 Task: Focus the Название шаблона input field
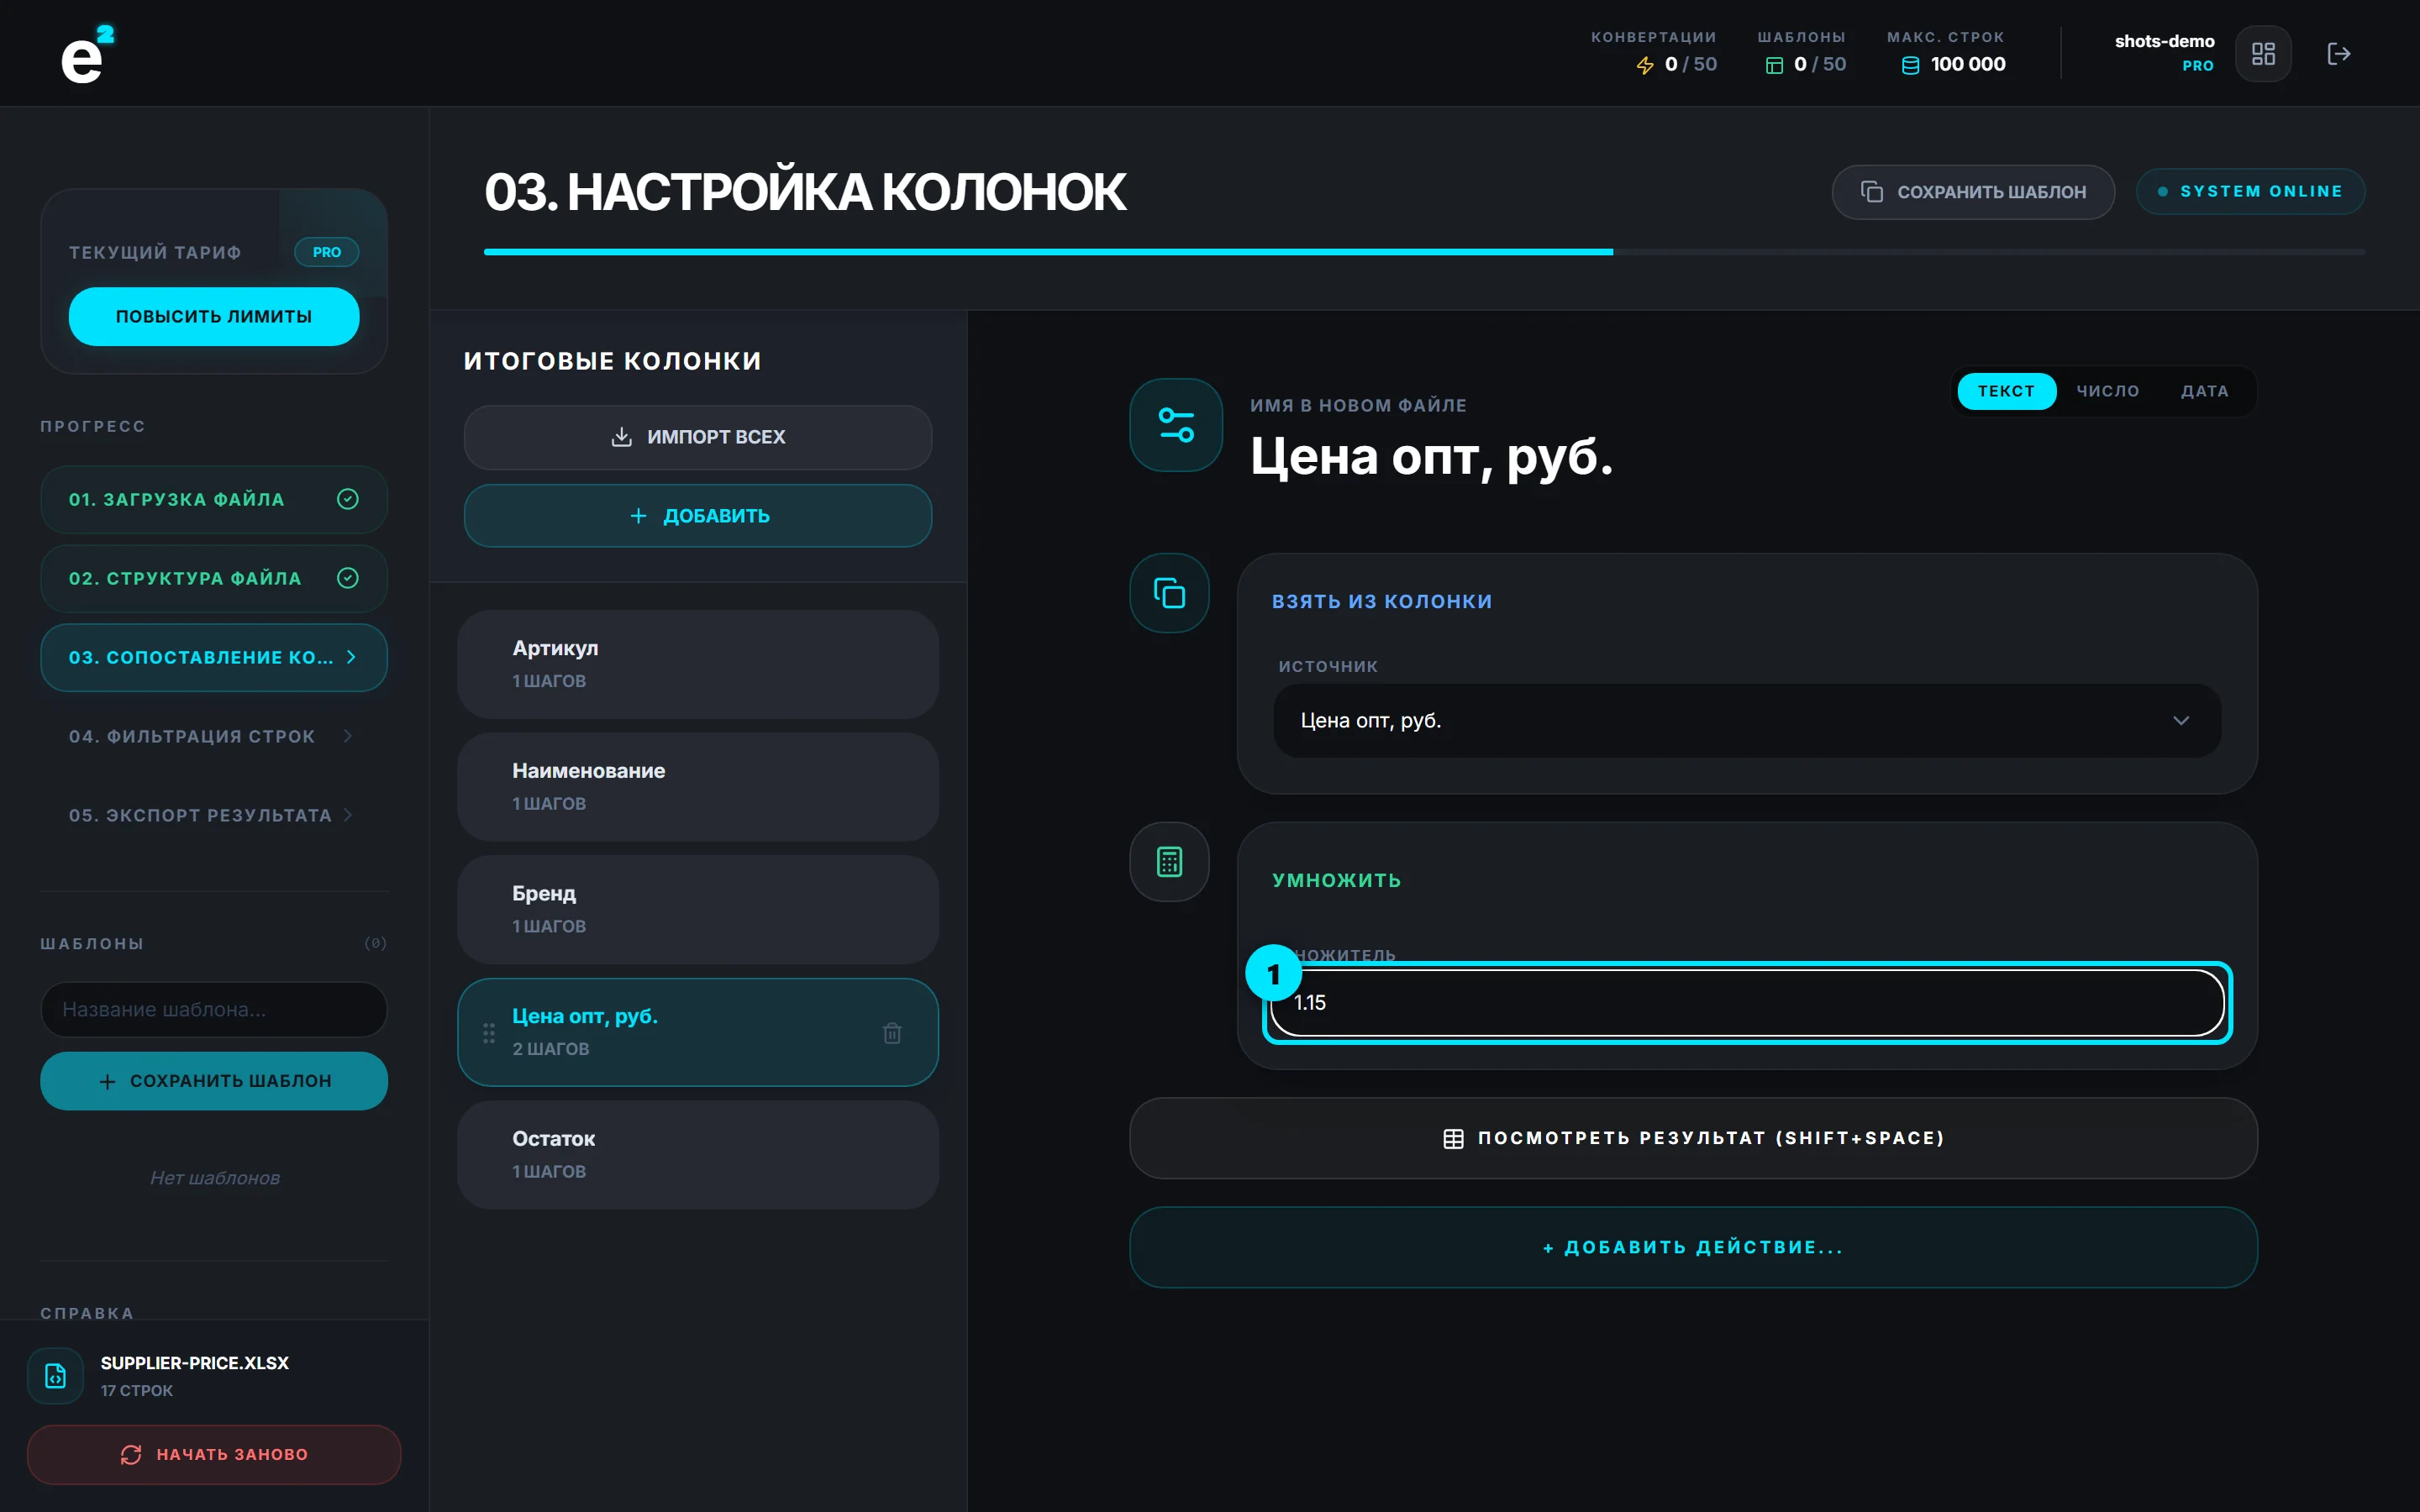tap(214, 1010)
